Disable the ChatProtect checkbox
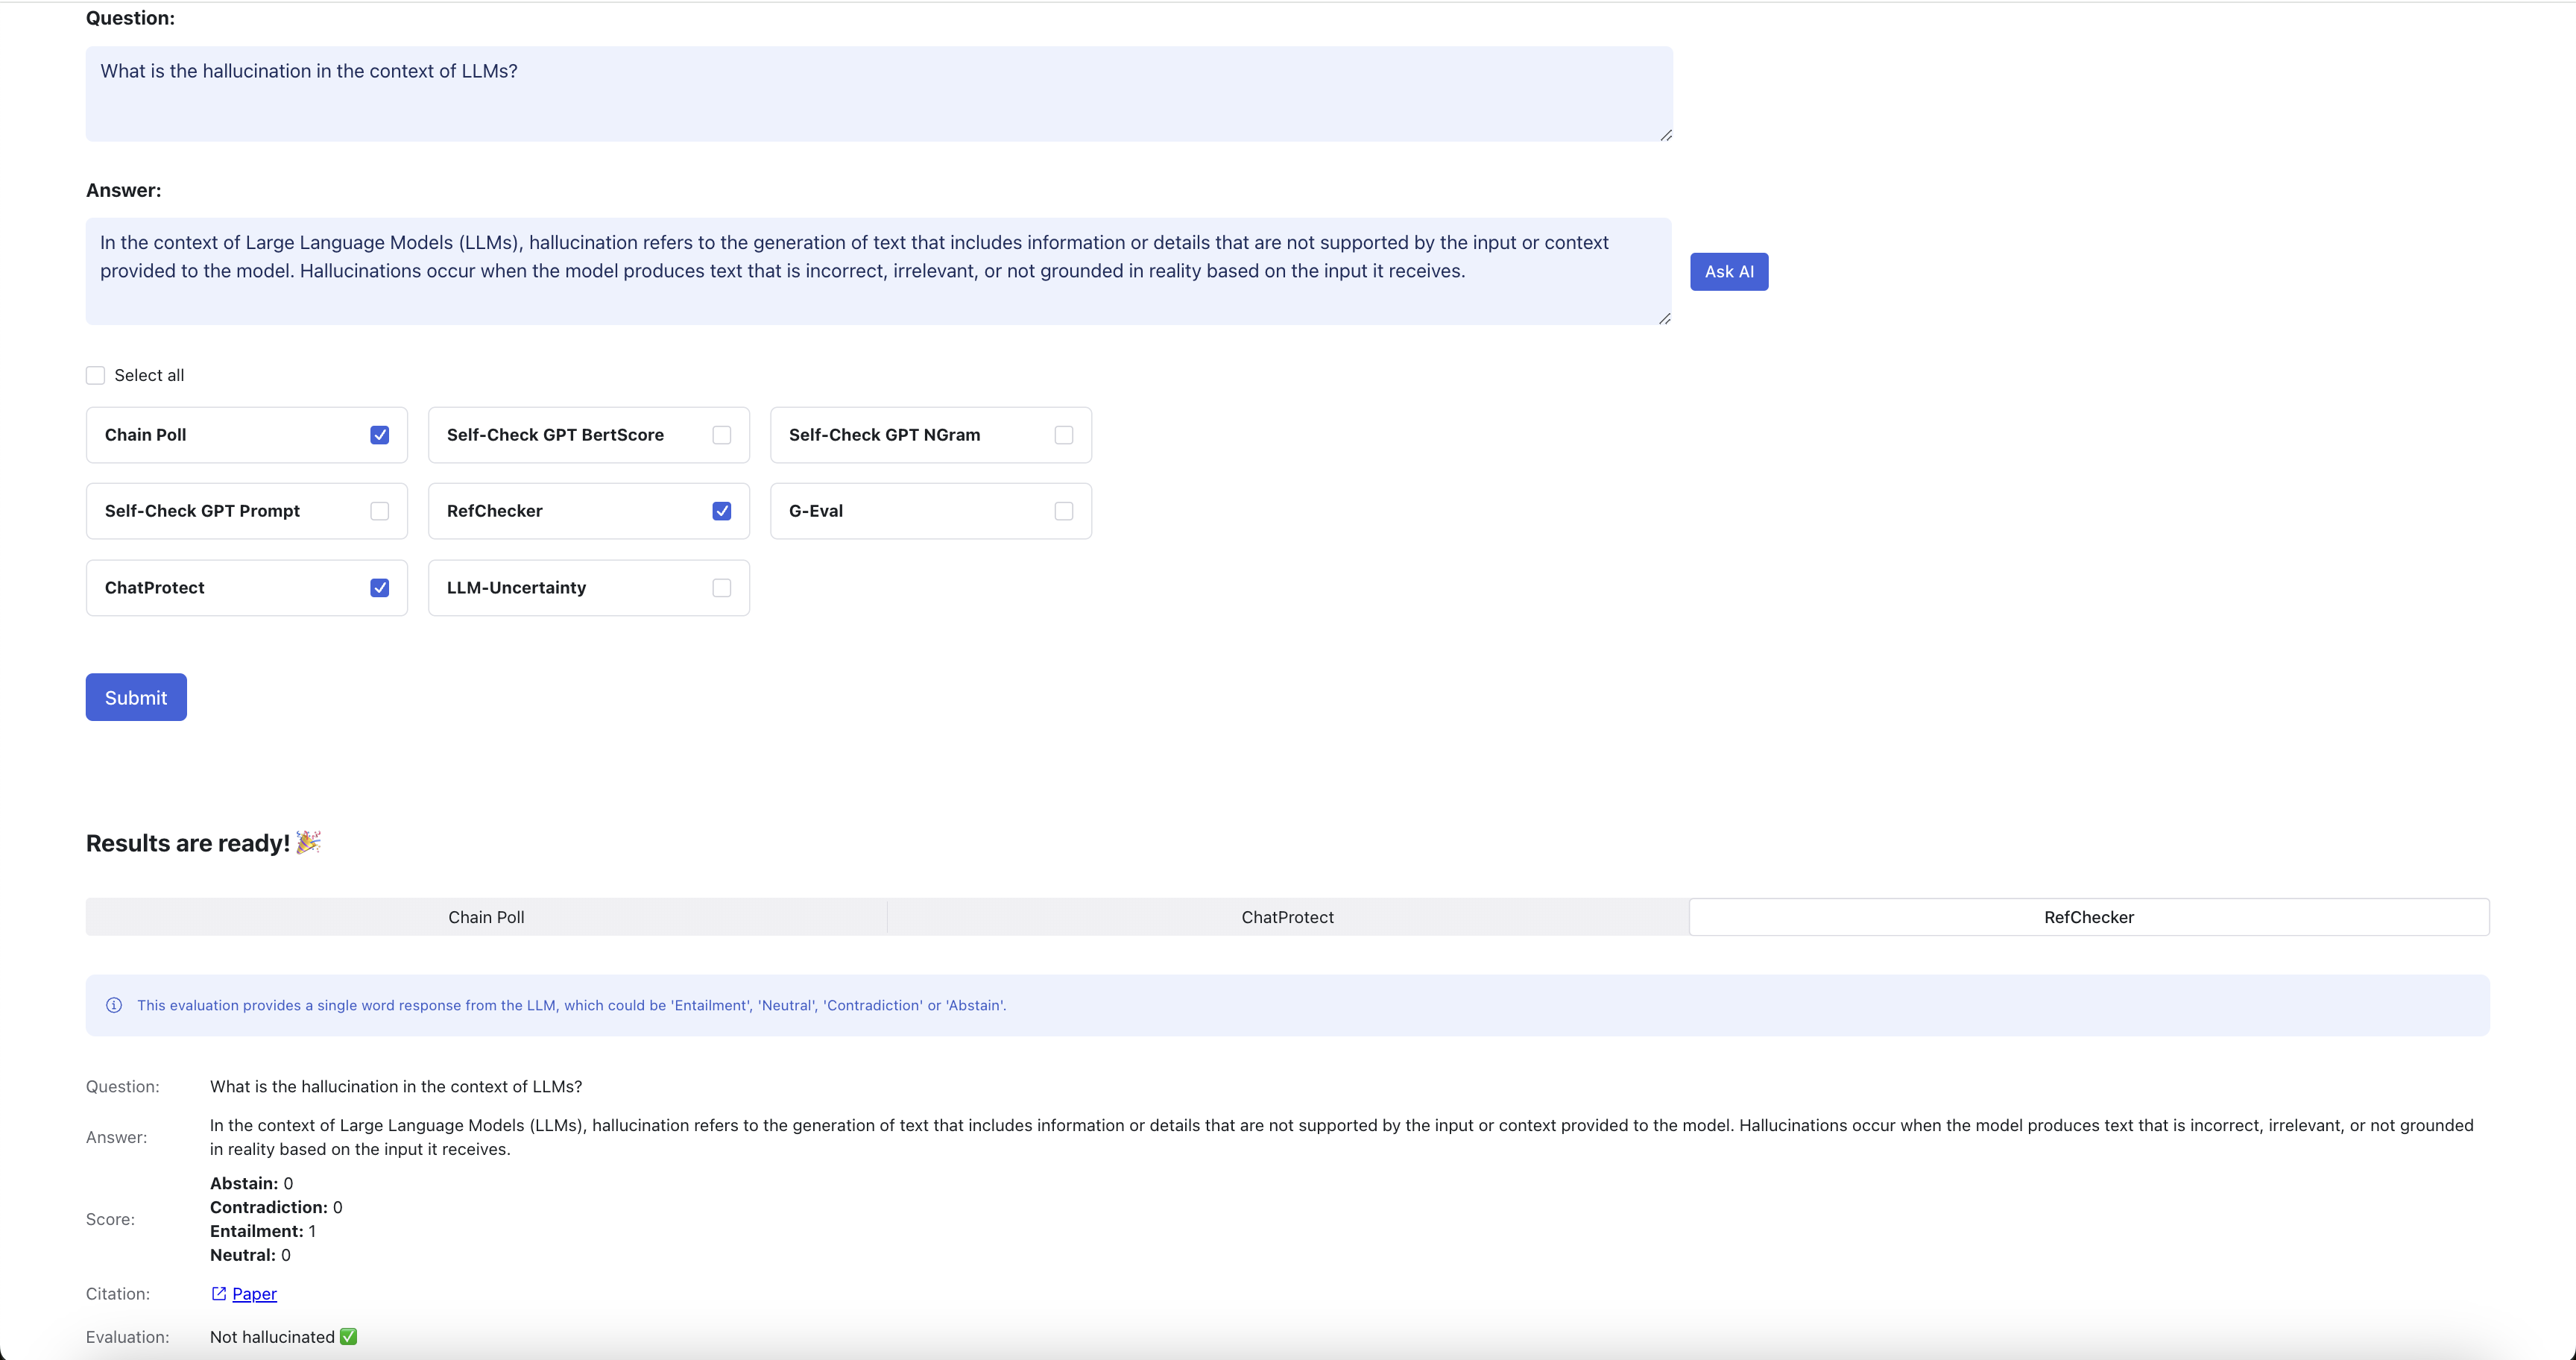2576x1360 pixels. point(380,588)
